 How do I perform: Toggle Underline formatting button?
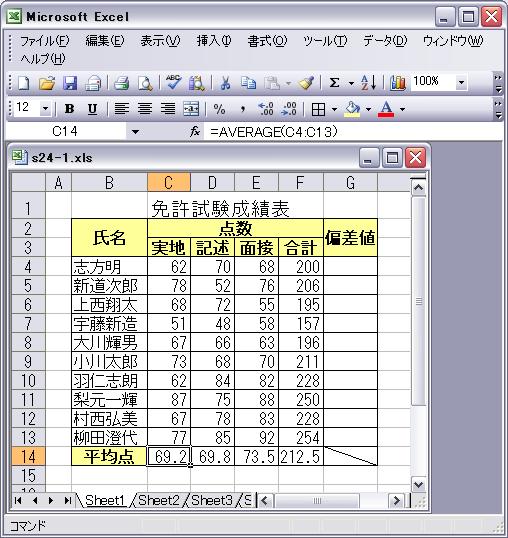click(x=92, y=109)
